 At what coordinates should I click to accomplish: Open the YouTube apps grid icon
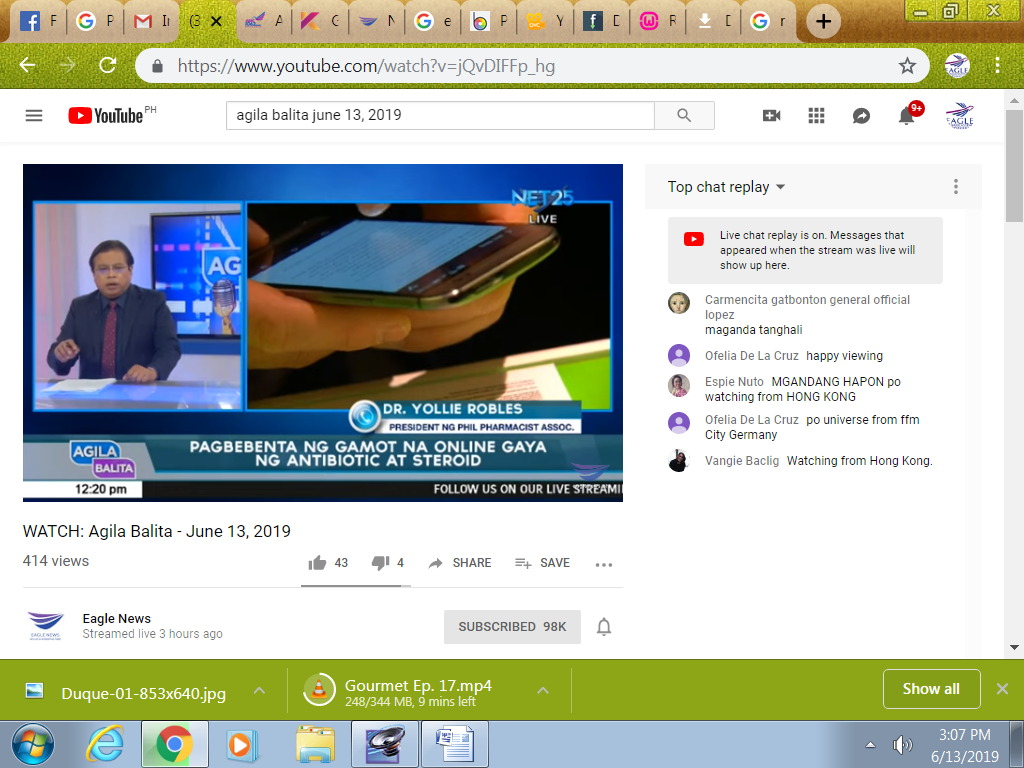click(816, 115)
